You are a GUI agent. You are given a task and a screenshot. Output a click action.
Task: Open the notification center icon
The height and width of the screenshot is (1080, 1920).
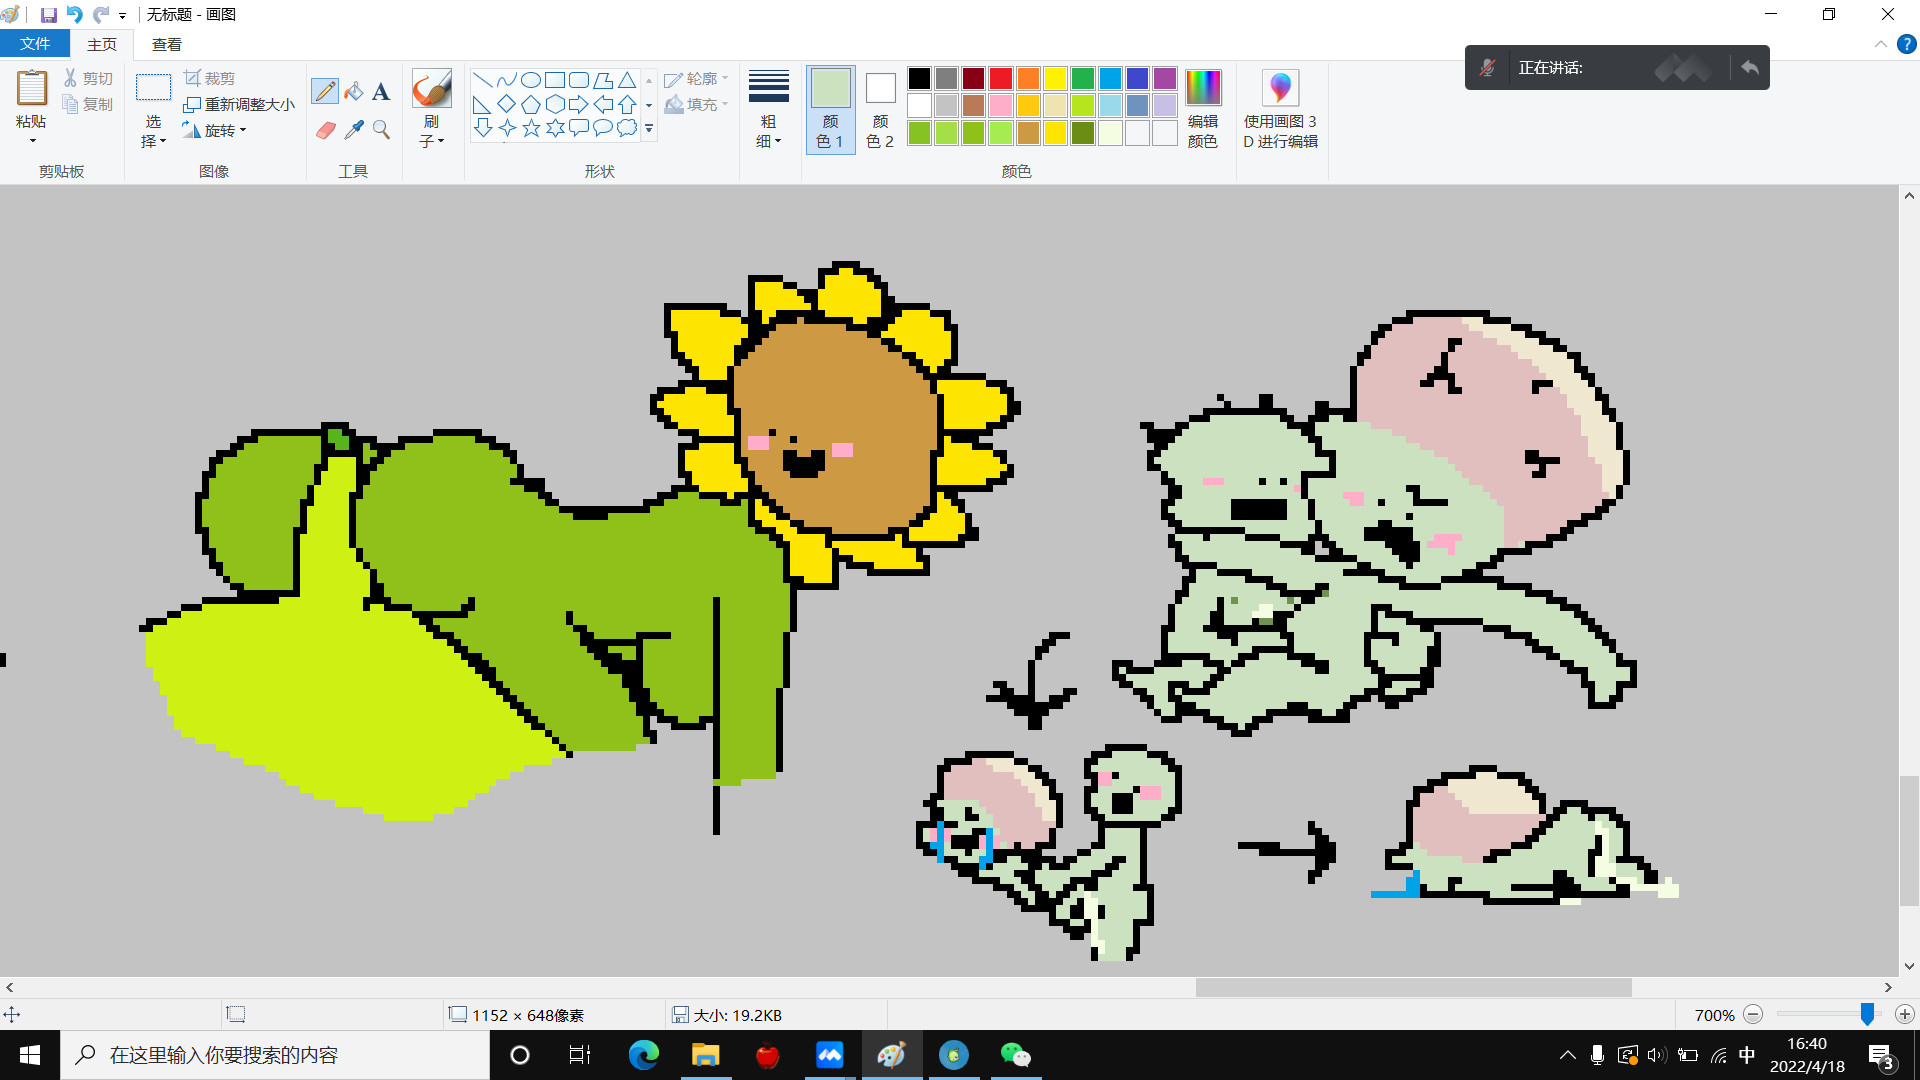pos(1880,1055)
